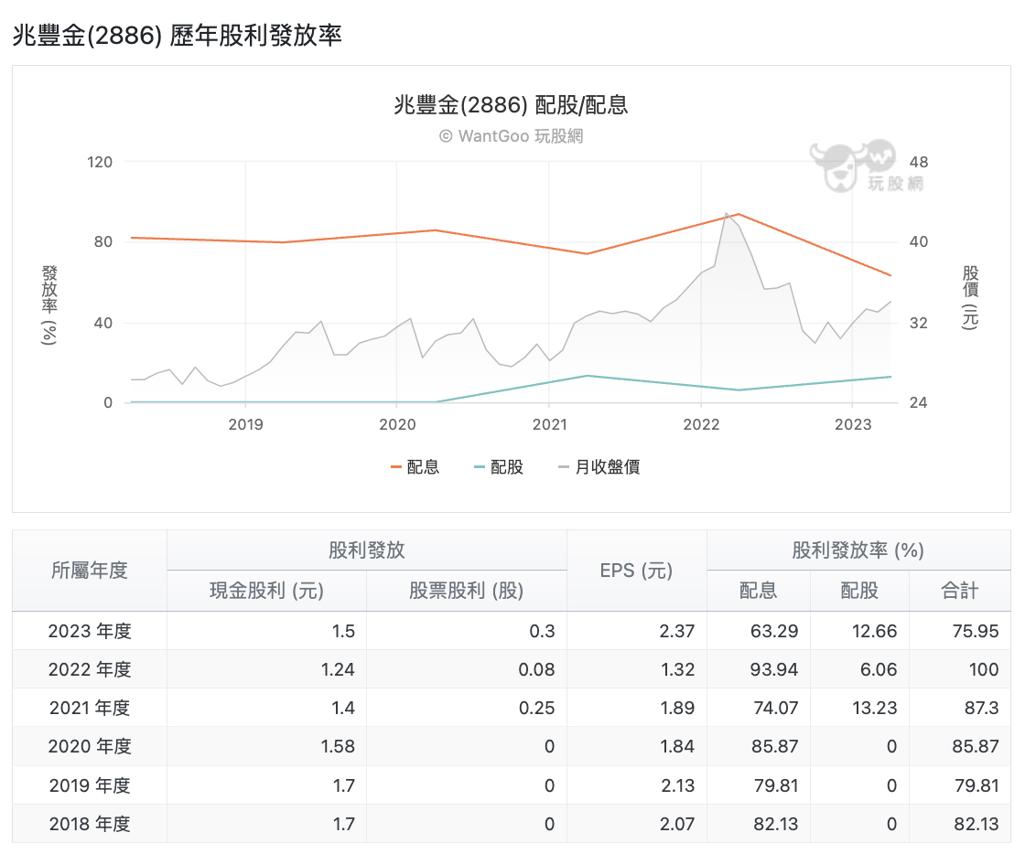Click the 2018 年度 EPS value 2.07
Image resolution: width=1024 pixels, height=854 pixels.
tap(678, 824)
